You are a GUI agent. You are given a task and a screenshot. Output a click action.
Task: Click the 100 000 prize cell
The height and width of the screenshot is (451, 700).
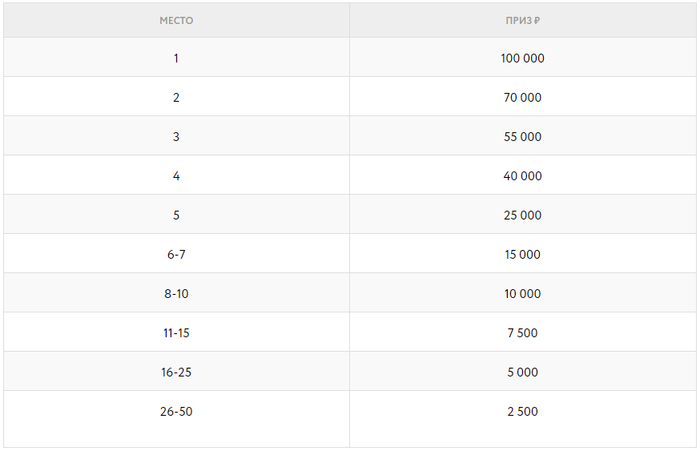click(522, 59)
